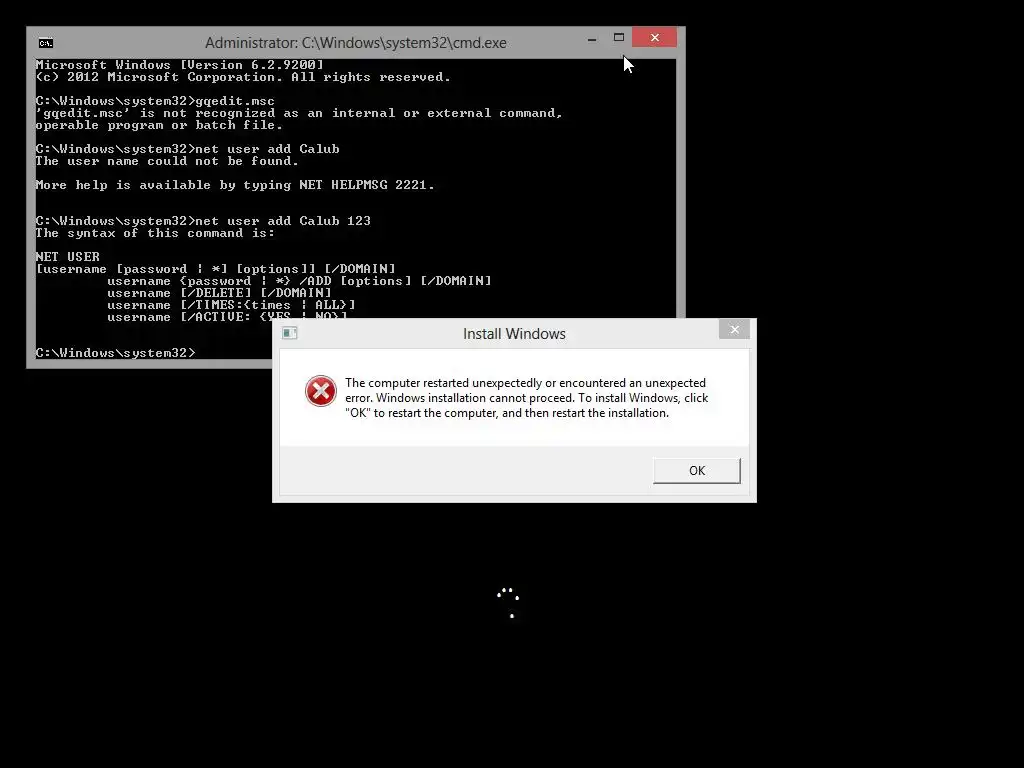Click the 'username [/DELETE] [/DOMAIN]' line

pyautogui.click(x=219, y=293)
